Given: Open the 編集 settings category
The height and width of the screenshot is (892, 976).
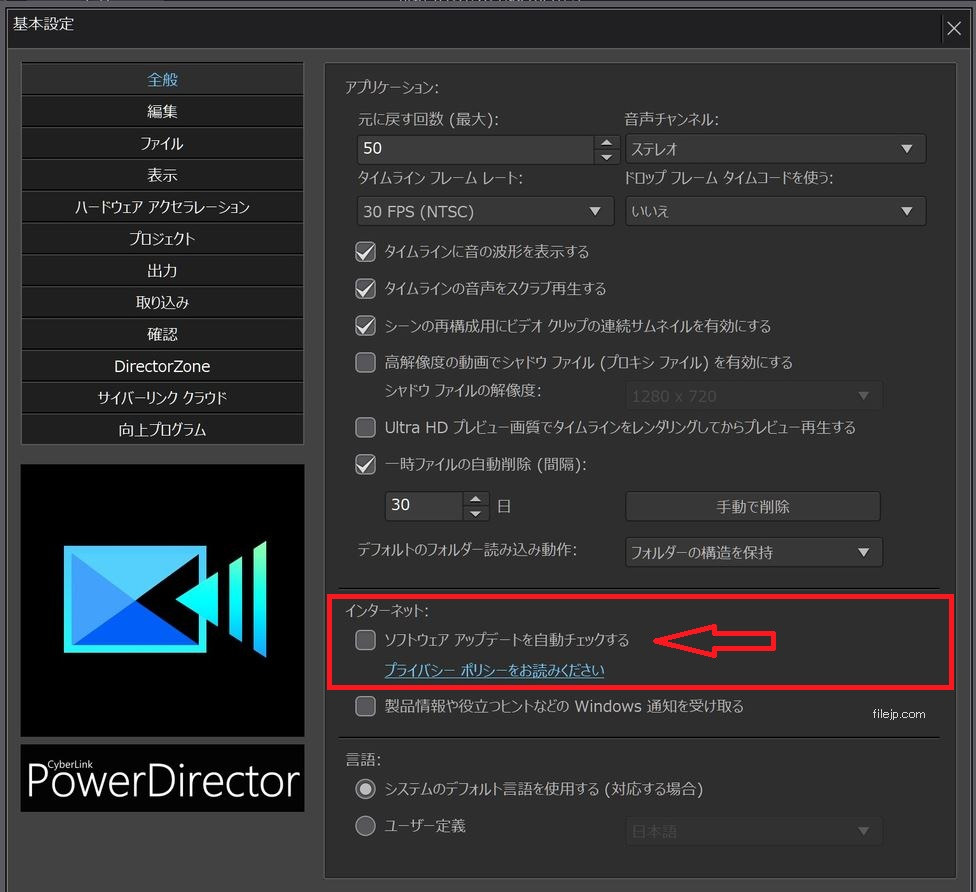Looking at the screenshot, I should point(162,111).
